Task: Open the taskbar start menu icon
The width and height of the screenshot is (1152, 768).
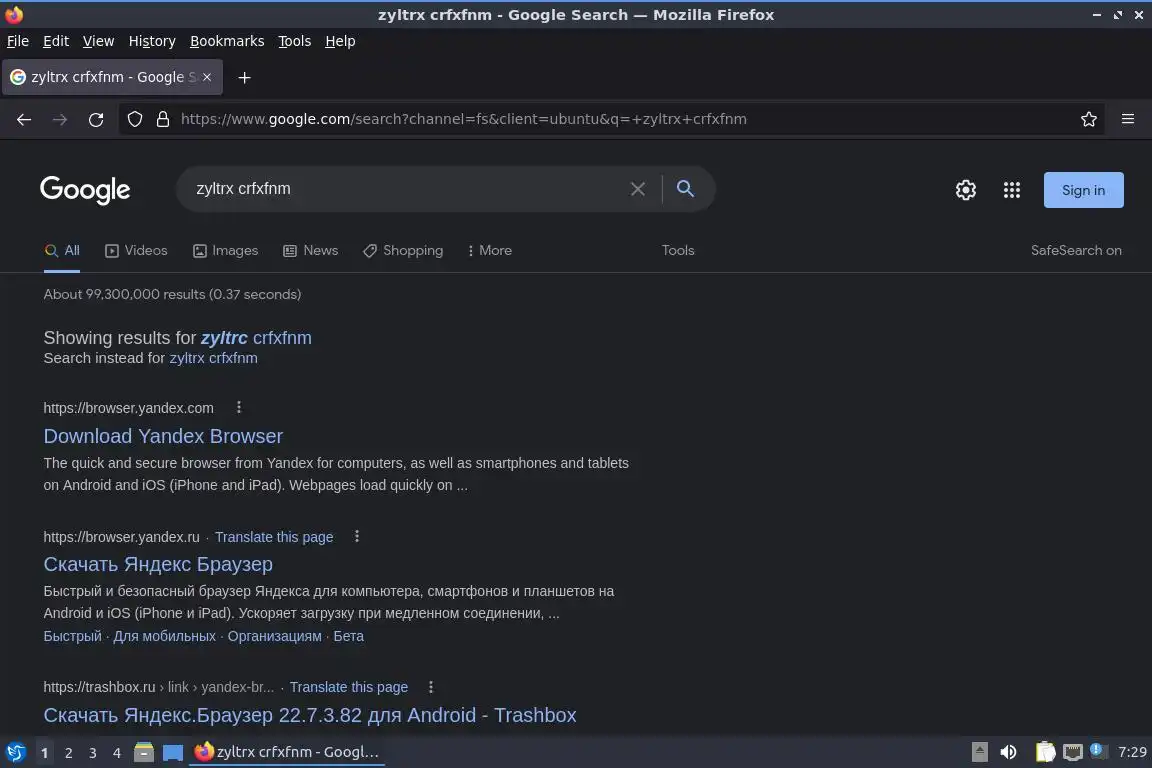Action: pyautogui.click(x=16, y=752)
